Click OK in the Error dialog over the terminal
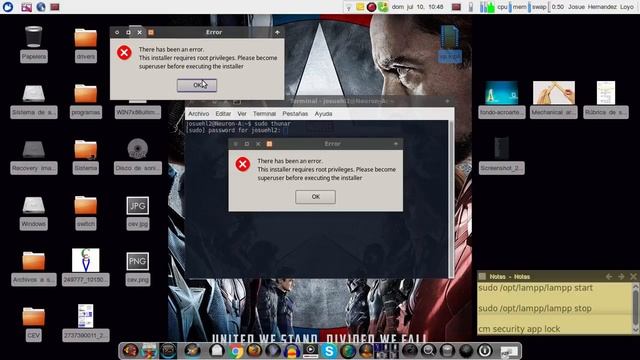 pos(316,197)
